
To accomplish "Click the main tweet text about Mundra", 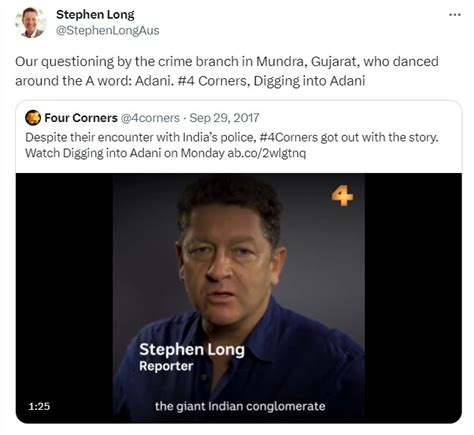I will pos(227,71).
